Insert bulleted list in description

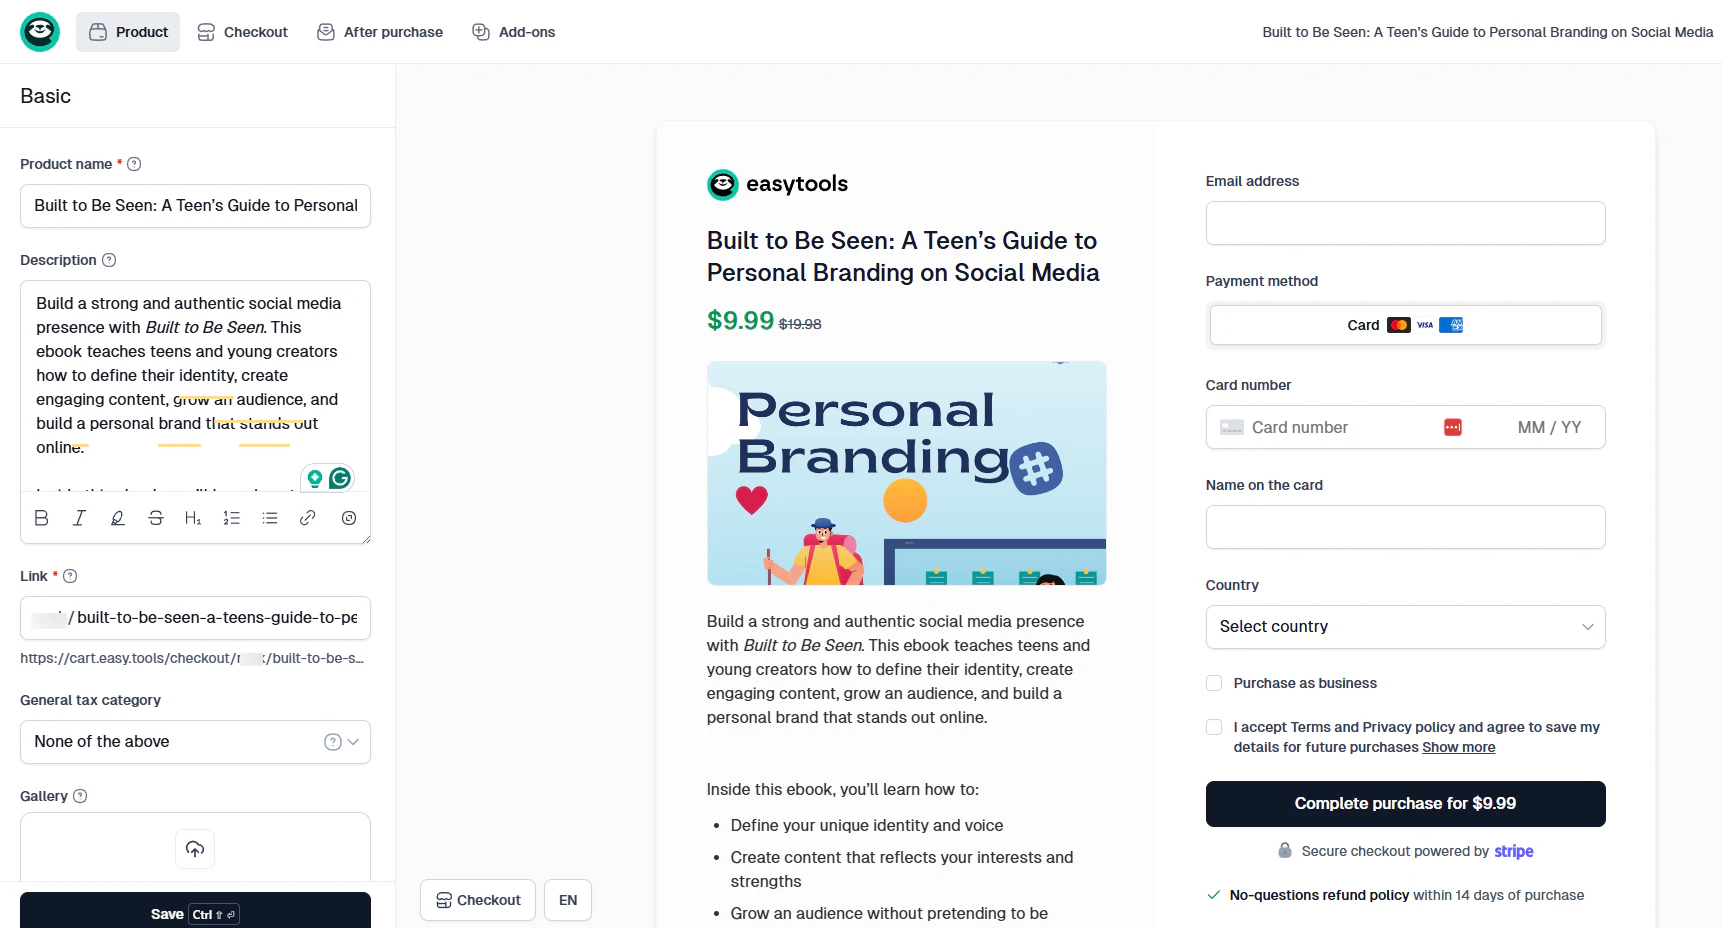click(x=270, y=518)
